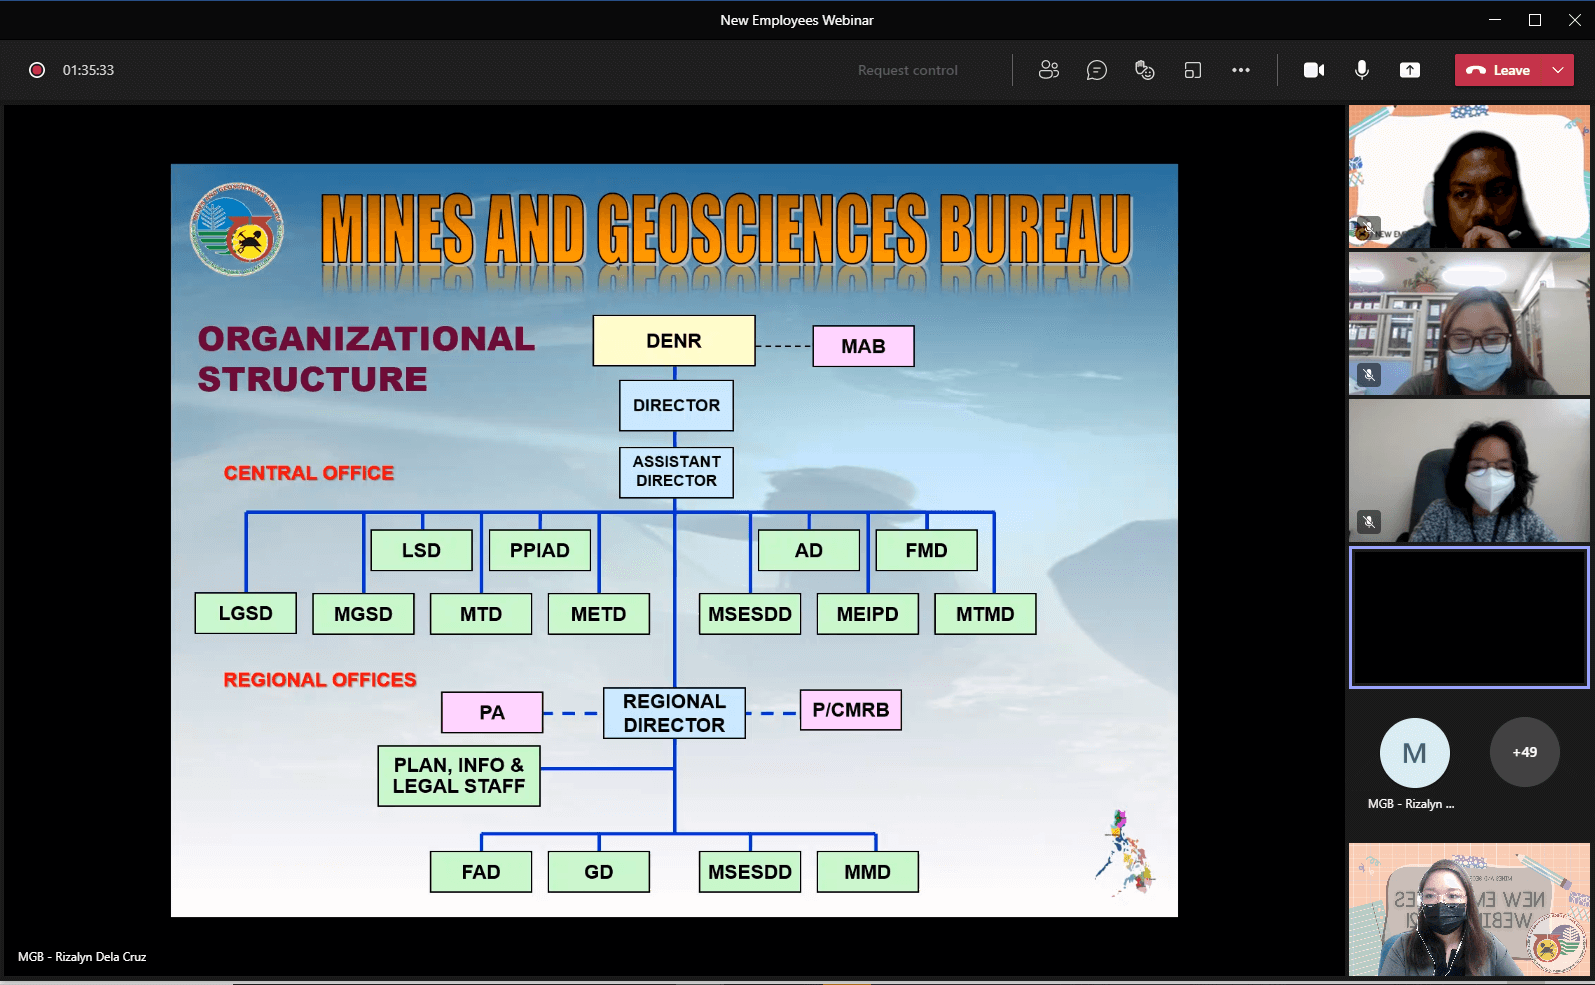
Task: Select the blue-mask participant video tile
Action: pyautogui.click(x=1469, y=324)
